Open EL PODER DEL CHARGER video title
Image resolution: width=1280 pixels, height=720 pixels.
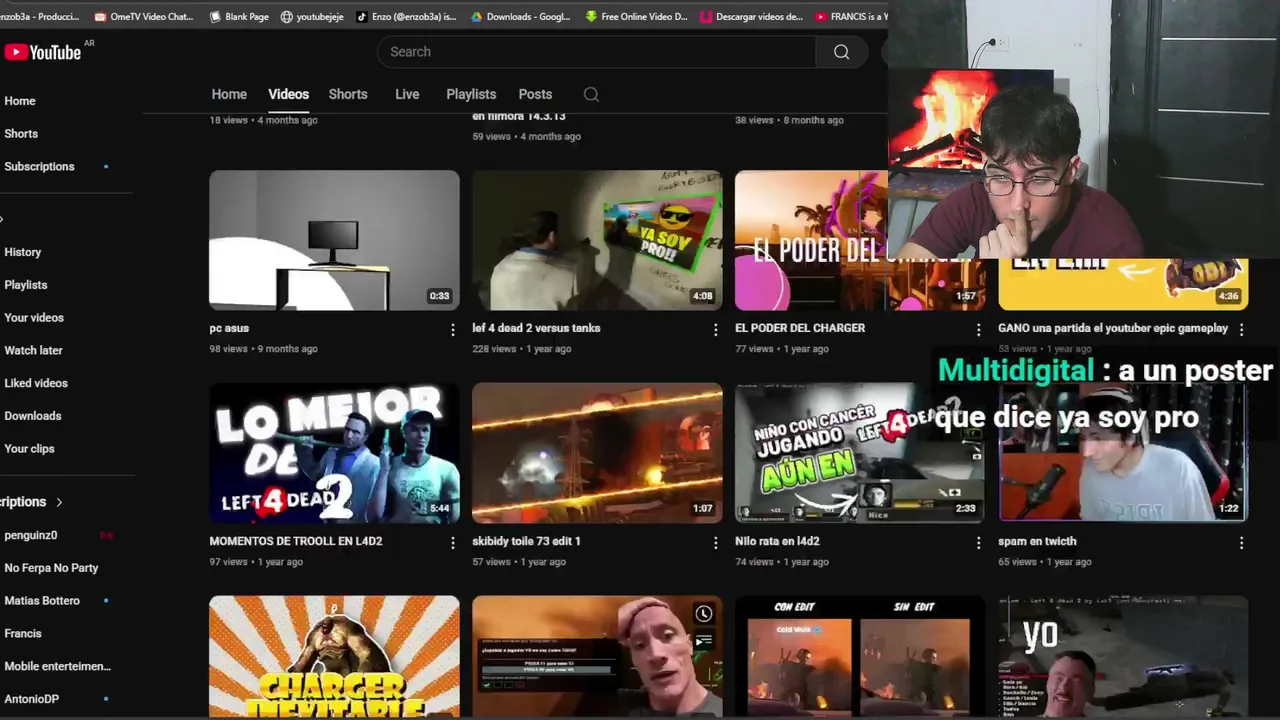pos(800,328)
